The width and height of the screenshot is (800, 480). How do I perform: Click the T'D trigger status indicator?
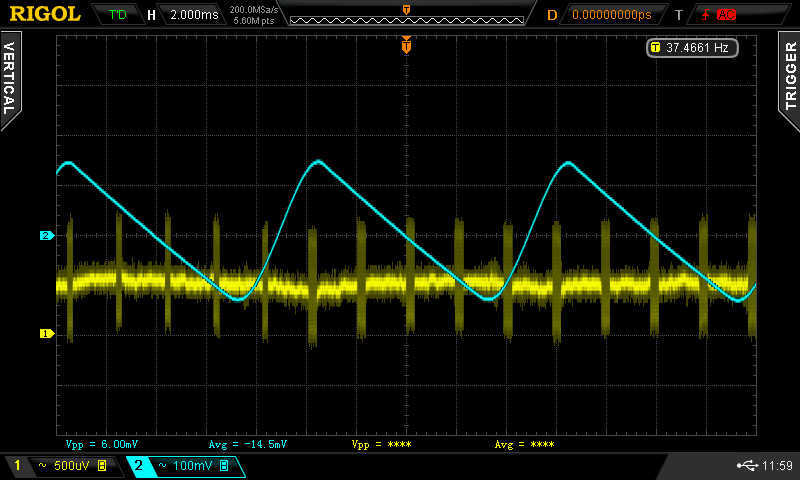[x=117, y=15]
